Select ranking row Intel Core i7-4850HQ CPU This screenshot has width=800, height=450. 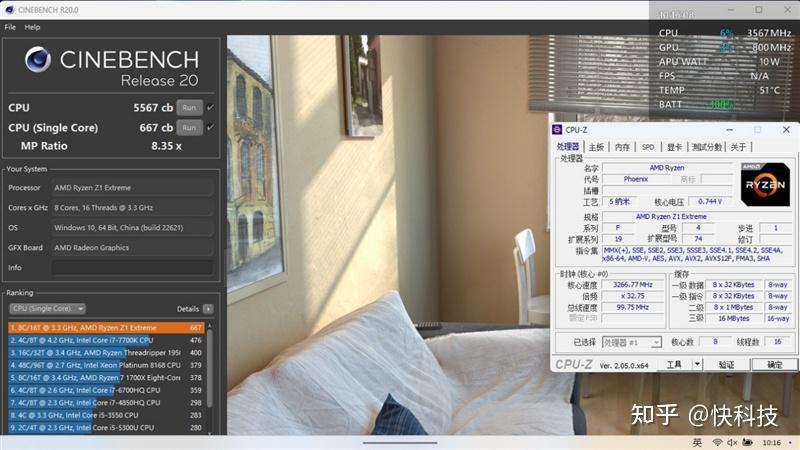[106, 403]
